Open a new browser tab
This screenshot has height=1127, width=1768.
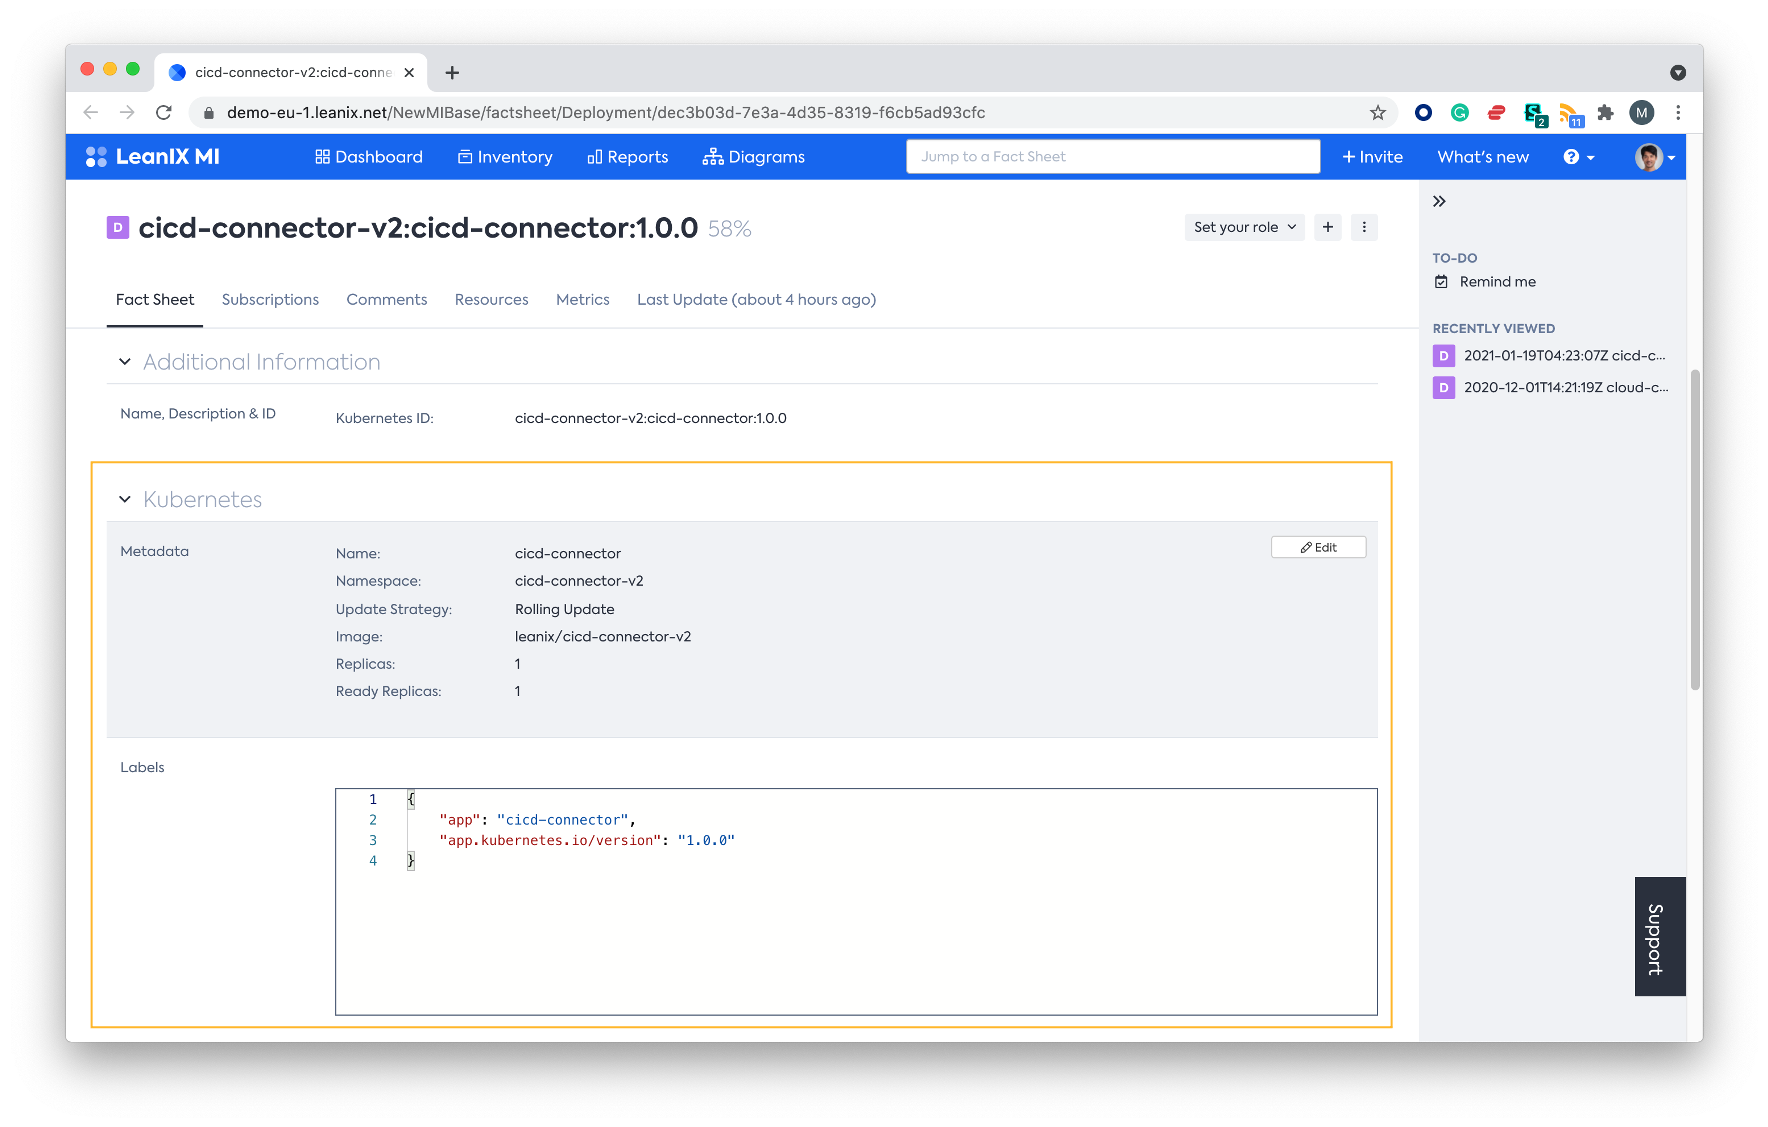click(452, 73)
